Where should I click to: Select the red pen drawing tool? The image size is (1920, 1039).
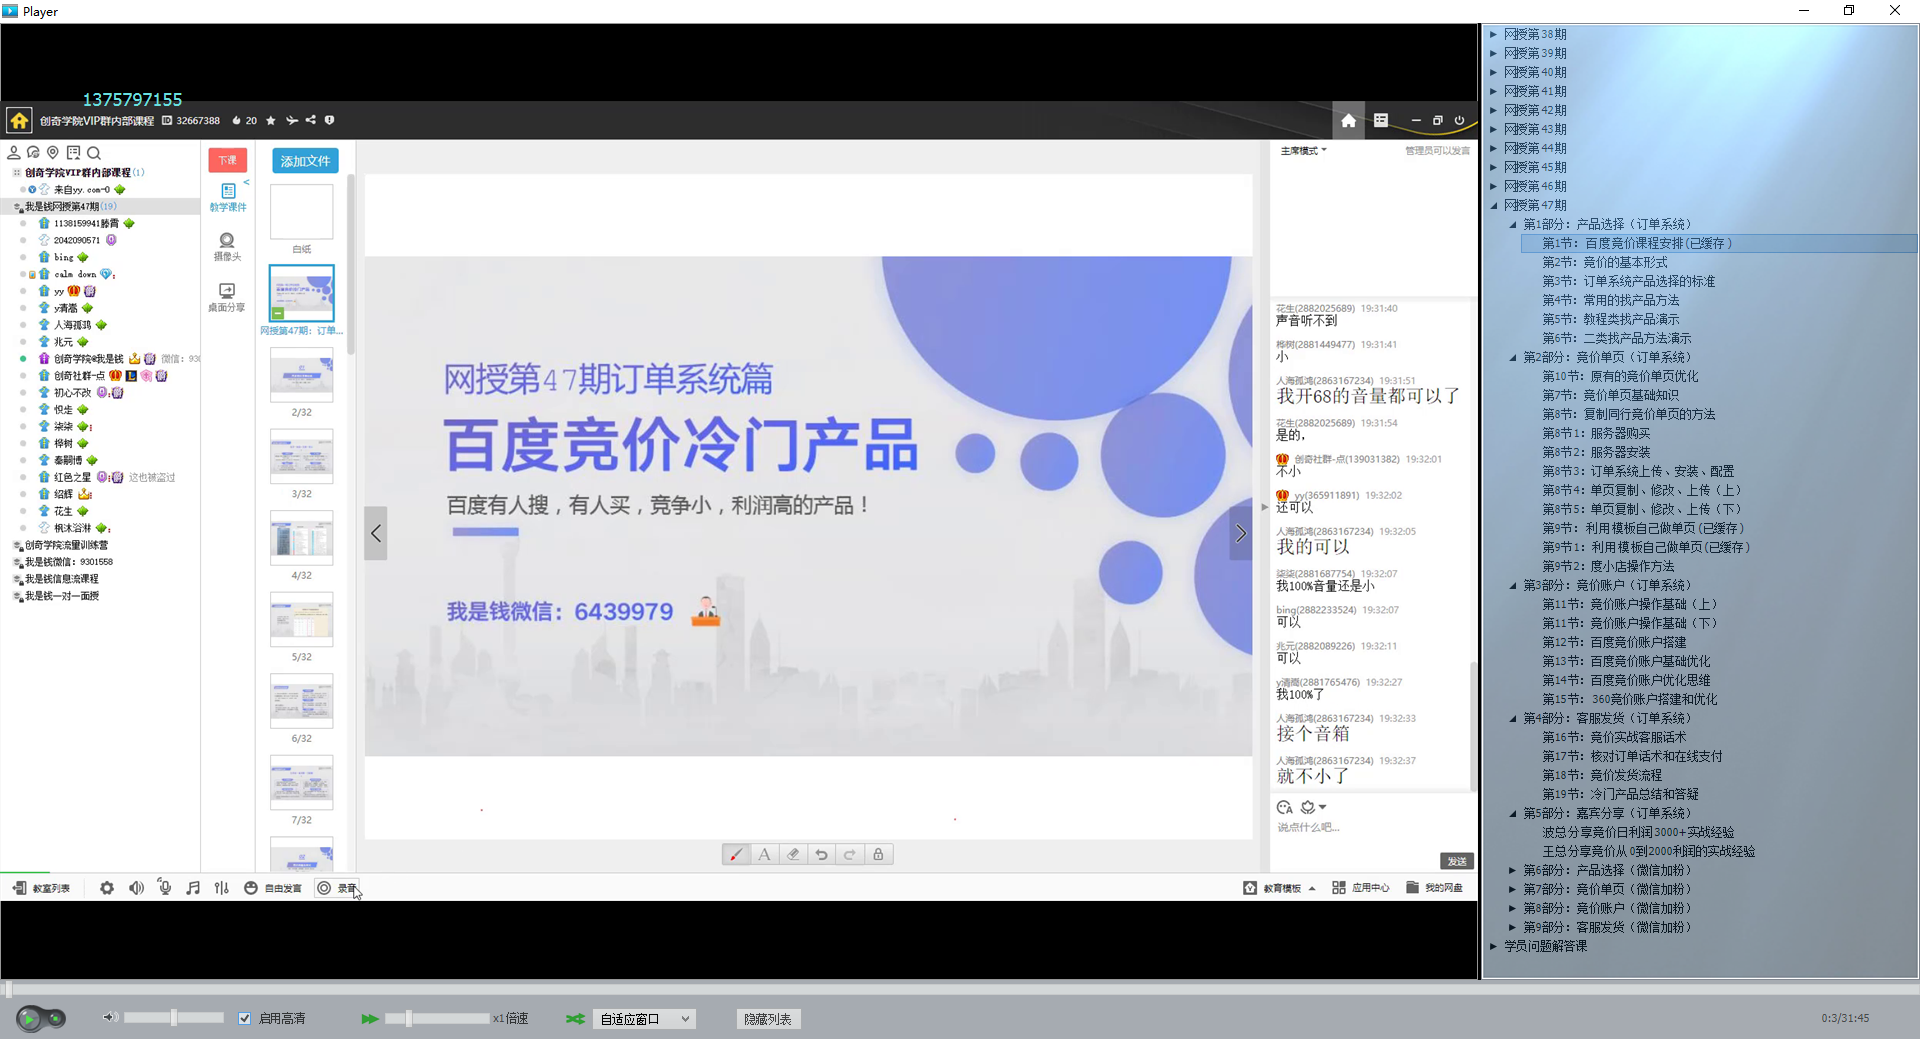click(x=736, y=854)
